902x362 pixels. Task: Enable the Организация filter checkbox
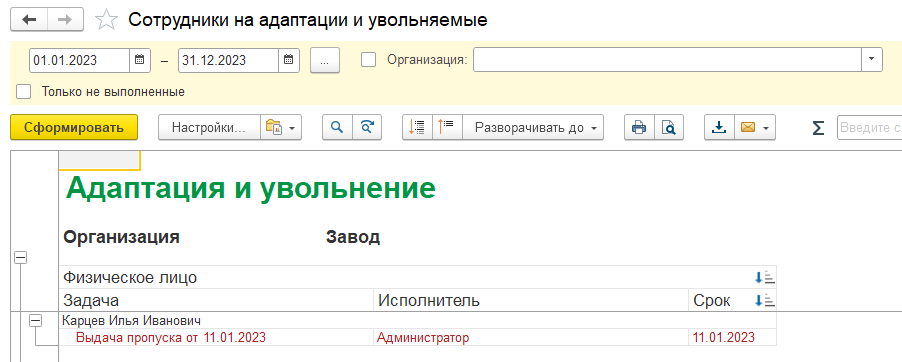368,60
